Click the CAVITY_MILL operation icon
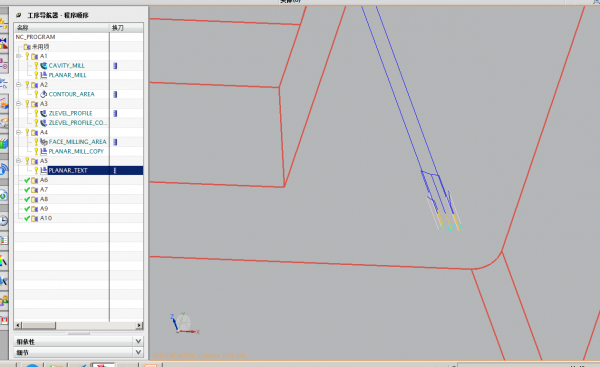This screenshot has height=367, width=600. (44, 65)
